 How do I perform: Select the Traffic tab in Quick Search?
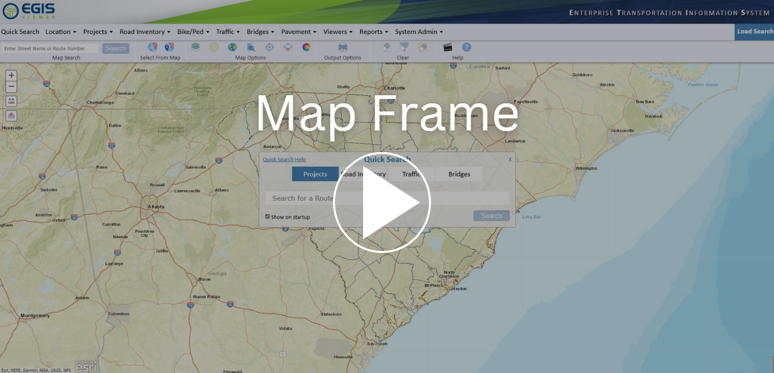(411, 174)
